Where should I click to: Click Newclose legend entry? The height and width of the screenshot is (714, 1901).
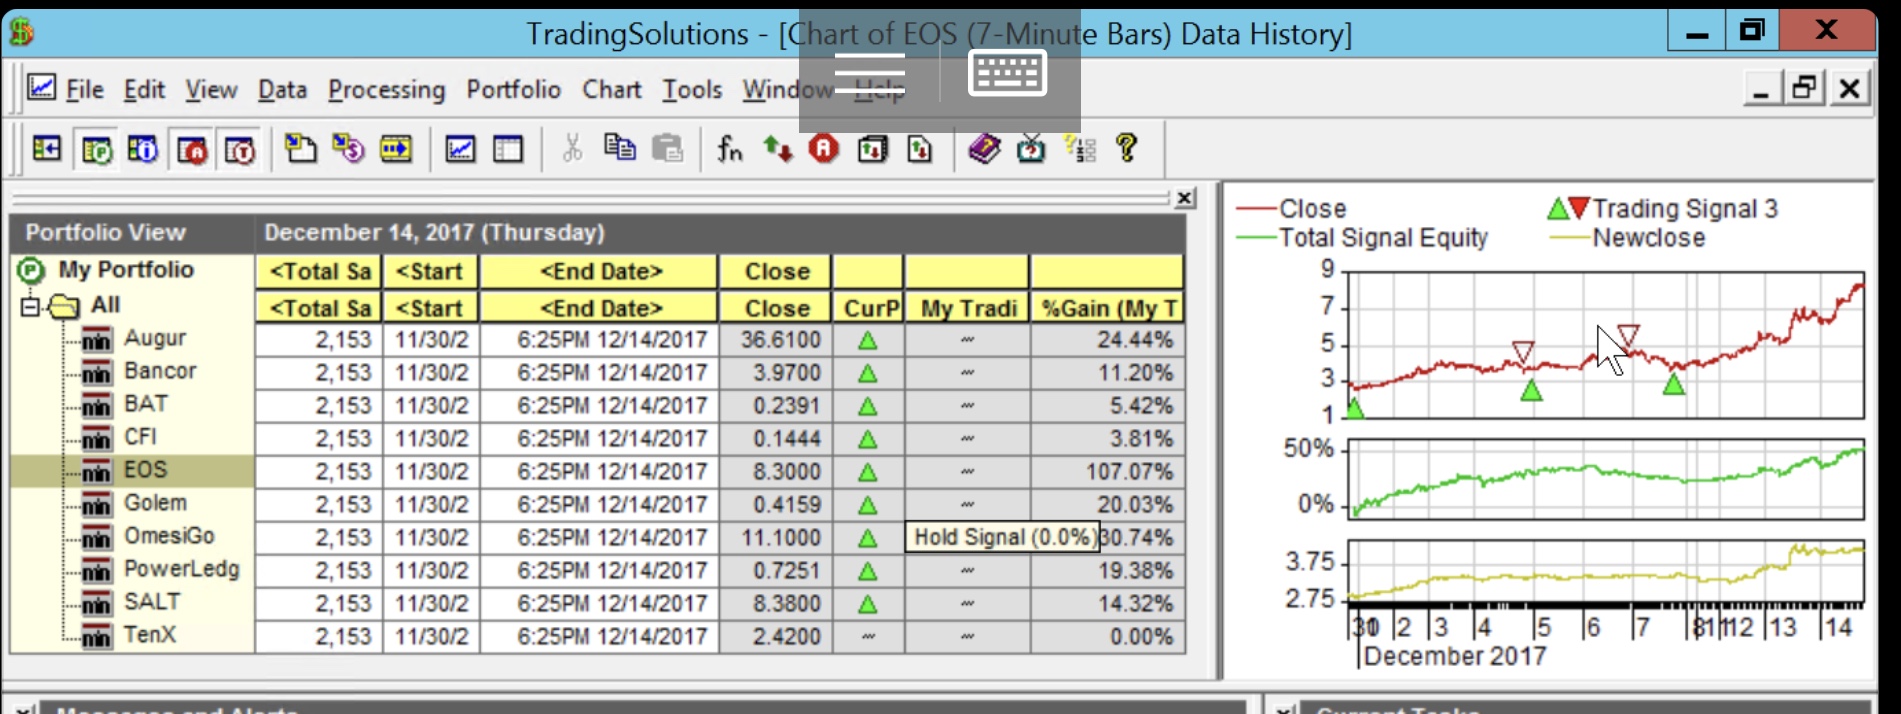coord(1627,238)
